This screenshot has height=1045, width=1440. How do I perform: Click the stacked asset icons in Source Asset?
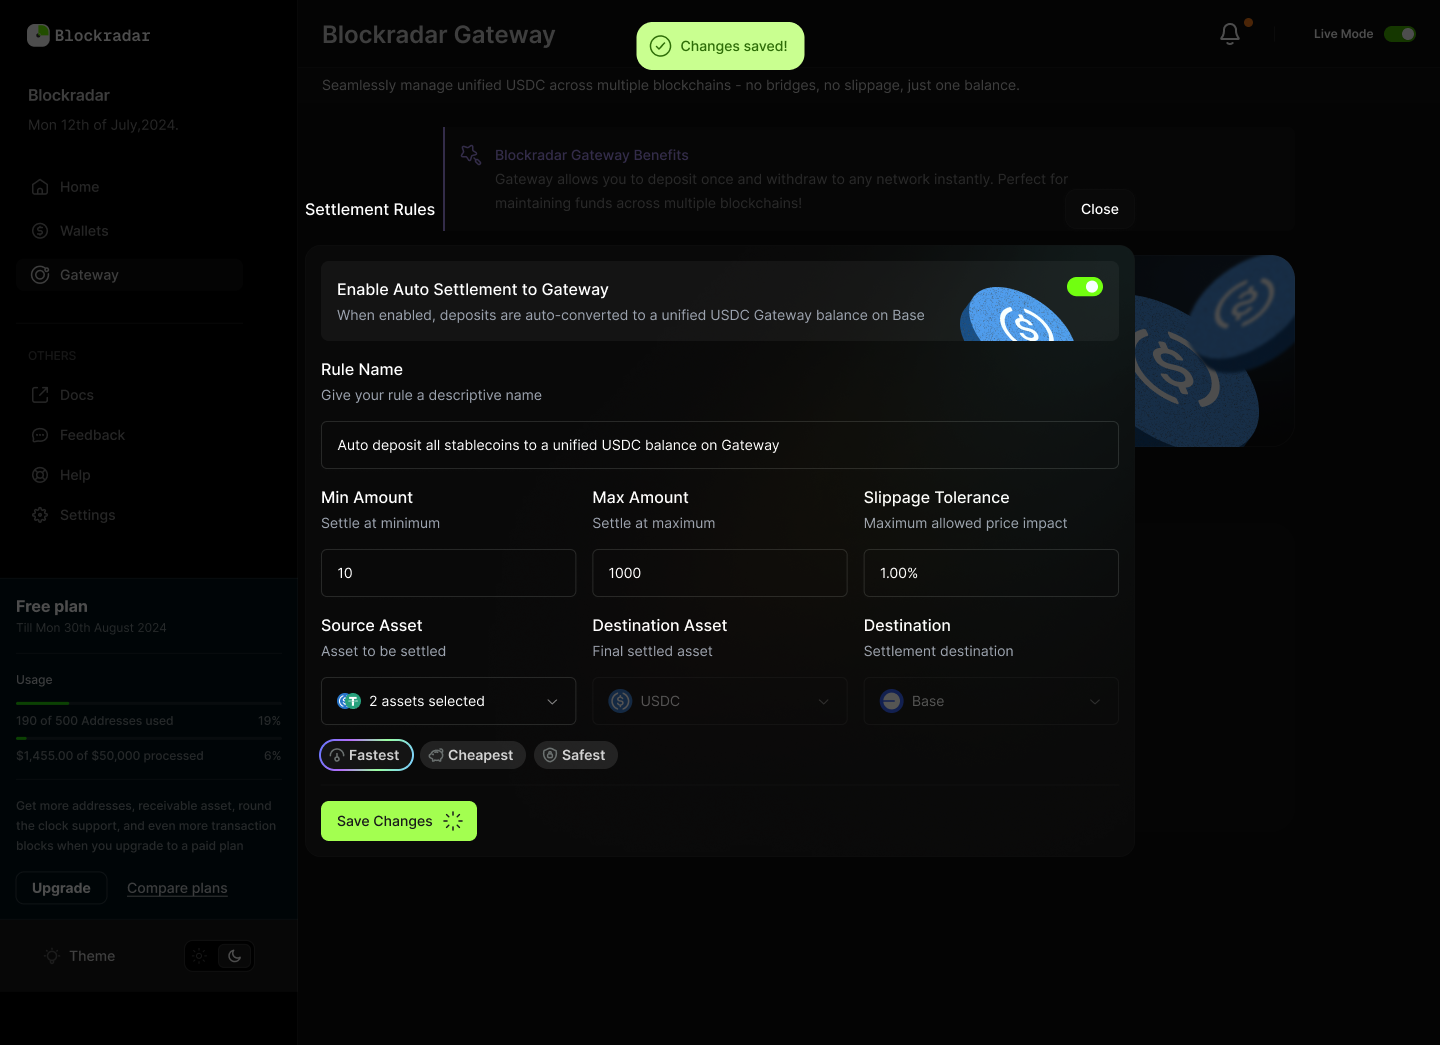pyautogui.click(x=349, y=701)
